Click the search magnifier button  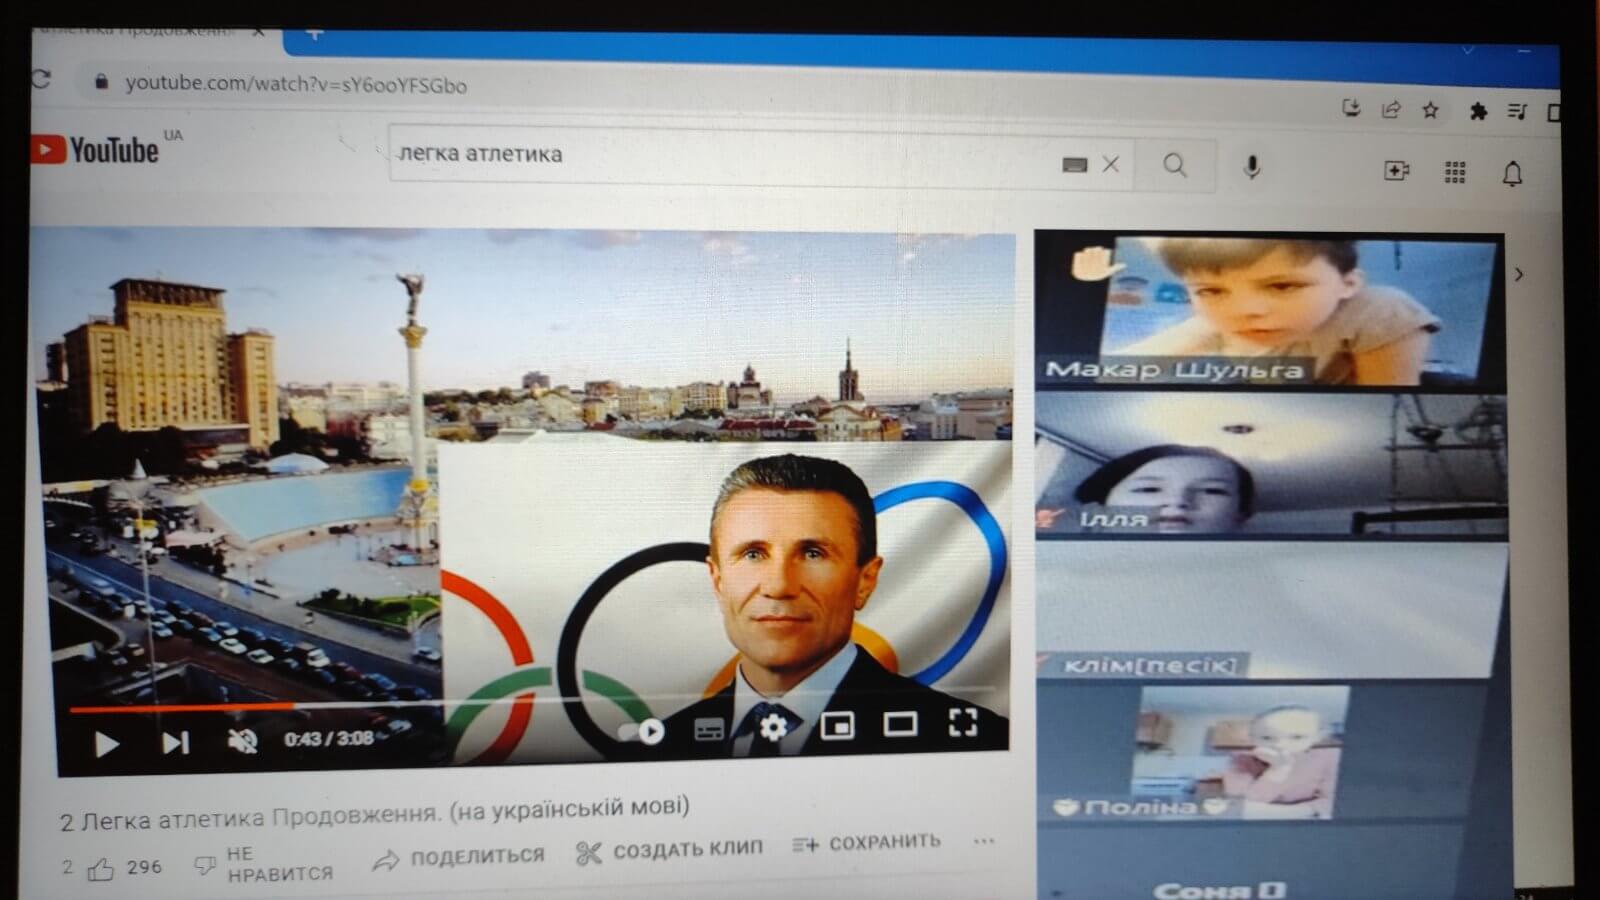(1175, 165)
